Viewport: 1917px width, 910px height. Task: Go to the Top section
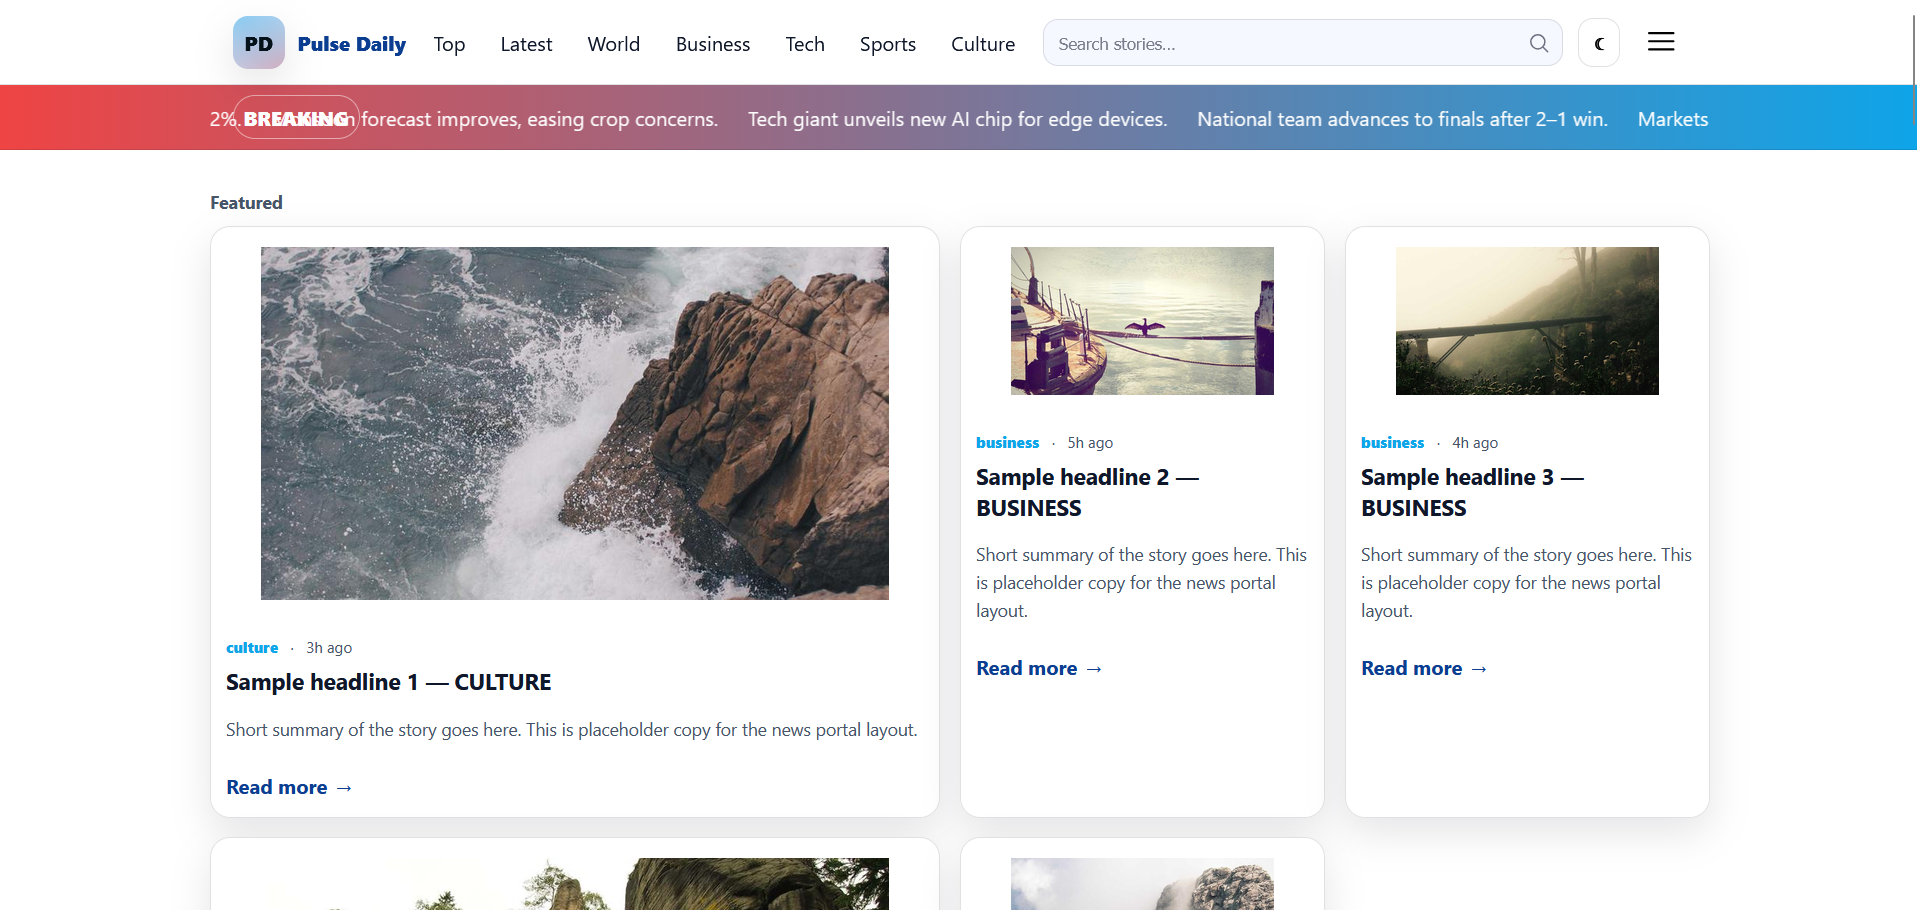point(449,44)
